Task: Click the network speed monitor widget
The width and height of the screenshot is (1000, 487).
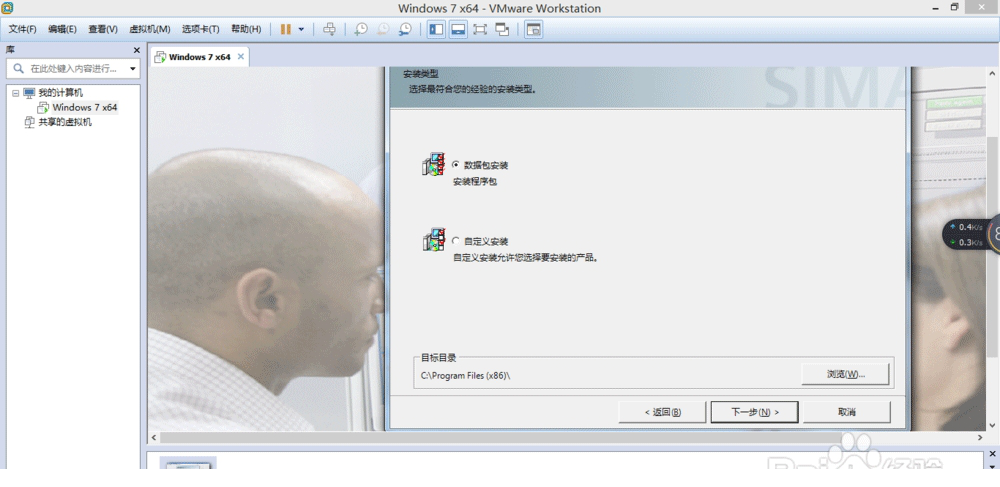Action: pyautogui.click(x=971, y=235)
